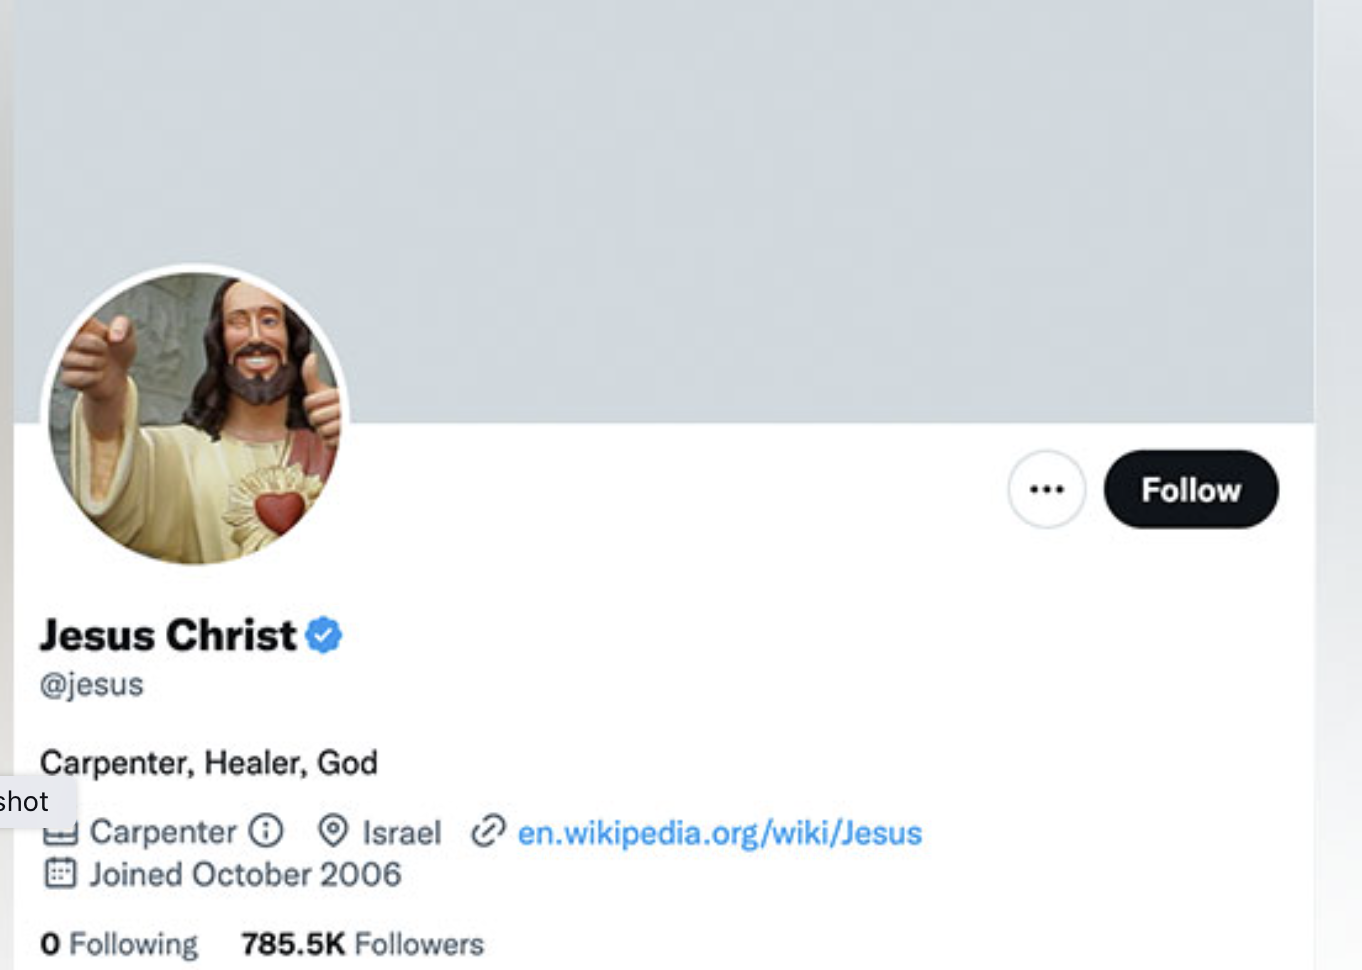
Task: Click the Carpenter category label
Action: 163,831
